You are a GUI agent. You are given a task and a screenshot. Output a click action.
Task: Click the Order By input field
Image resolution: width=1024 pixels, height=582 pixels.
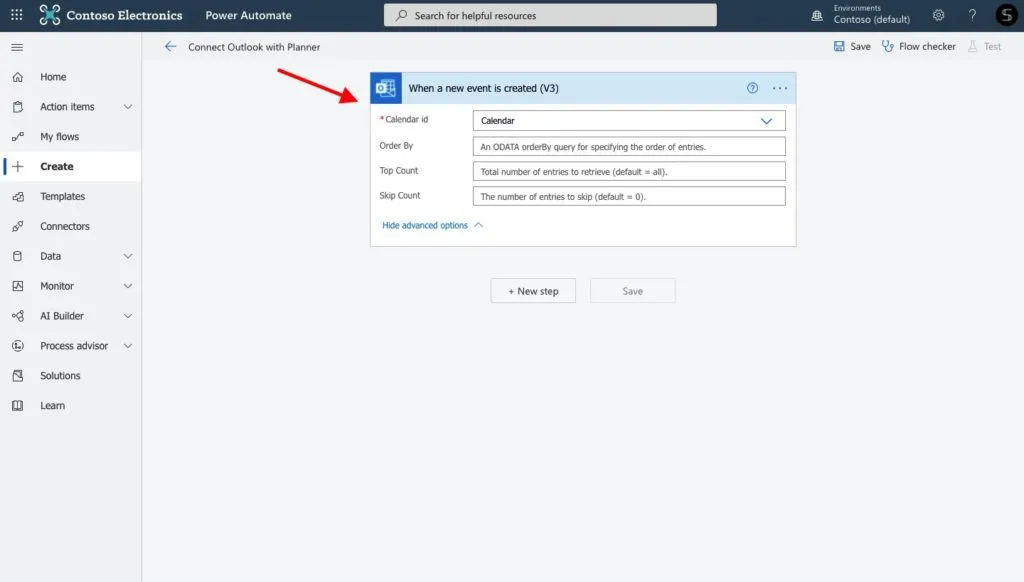(x=629, y=146)
